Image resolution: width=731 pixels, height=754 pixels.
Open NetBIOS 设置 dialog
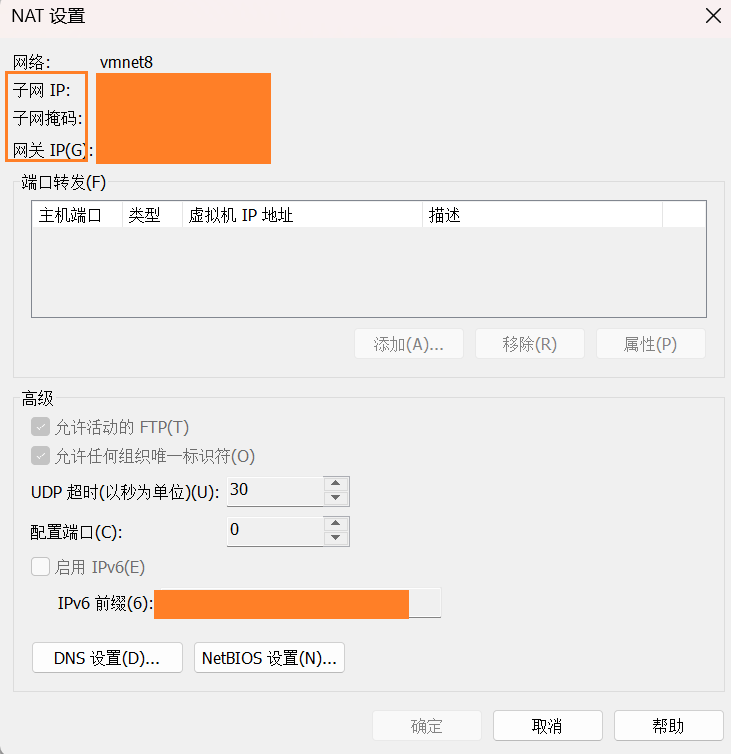click(269, 658)
